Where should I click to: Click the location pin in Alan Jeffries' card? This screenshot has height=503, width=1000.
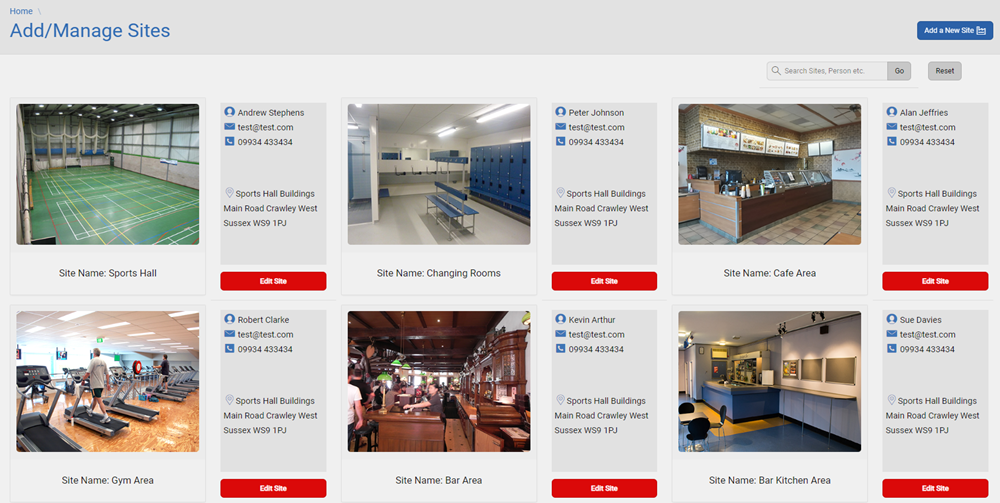[x=892, y=193]
